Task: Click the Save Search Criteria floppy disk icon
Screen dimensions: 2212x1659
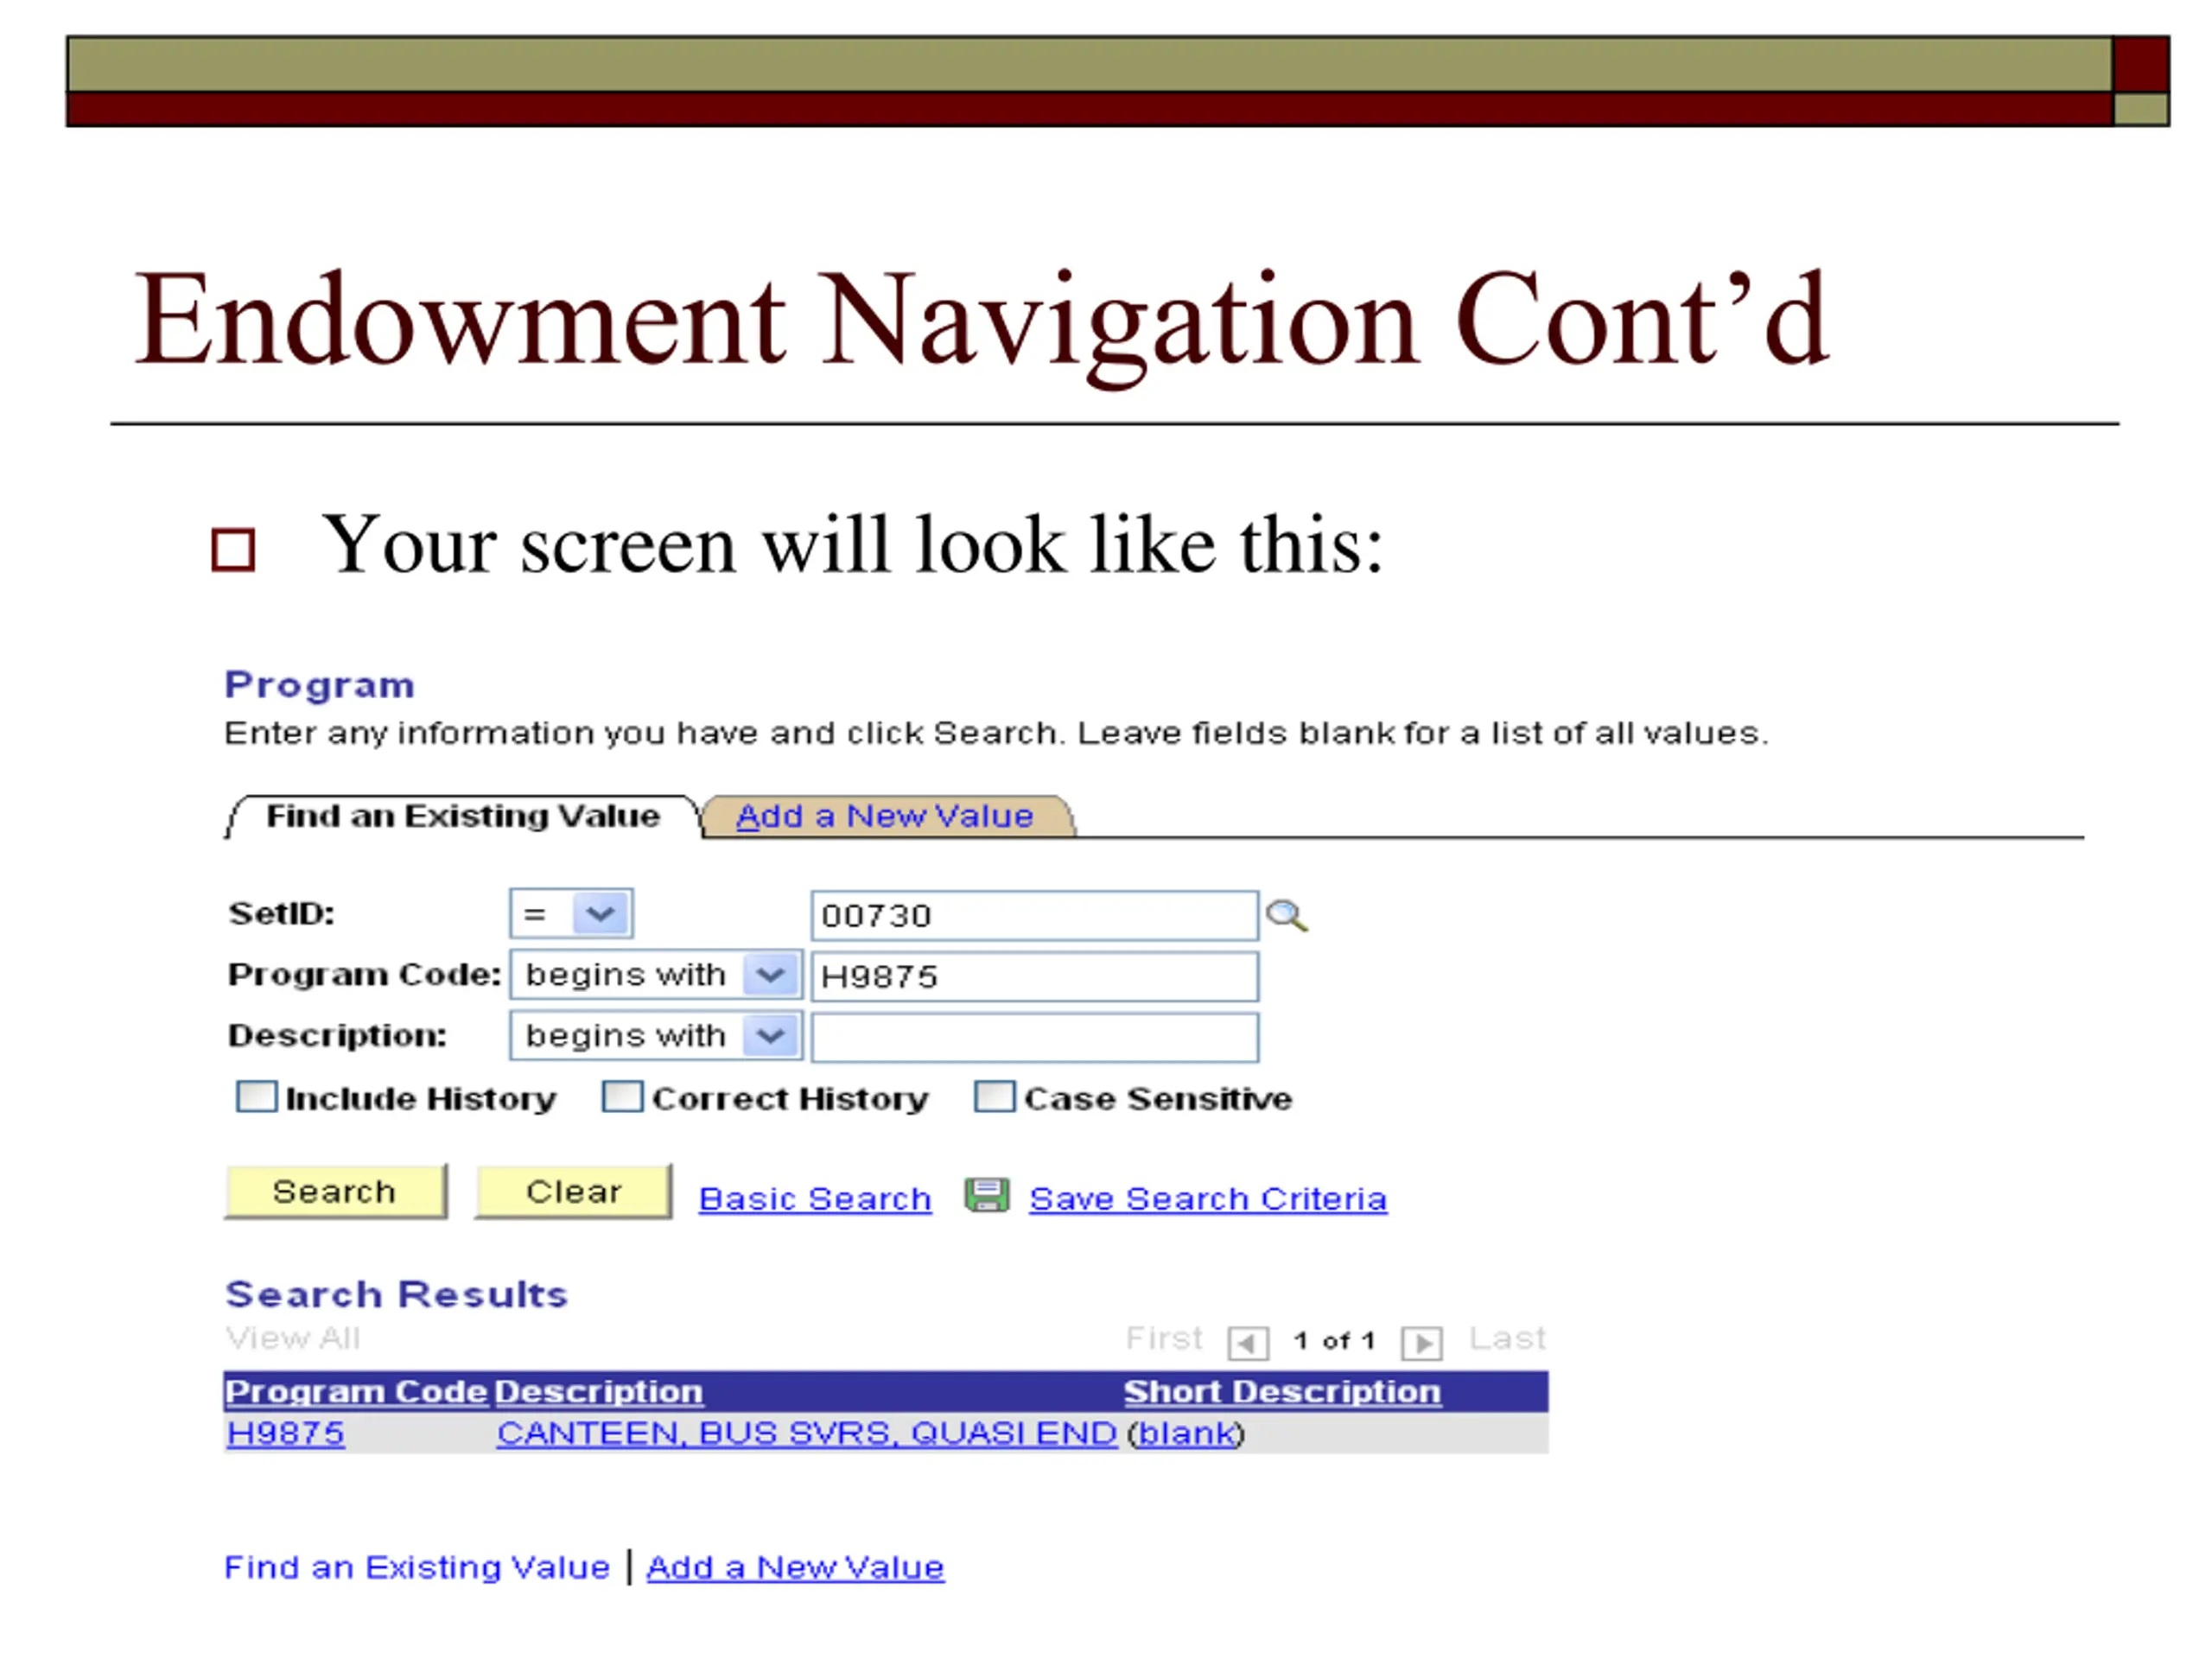Action: coord(987,1195)
